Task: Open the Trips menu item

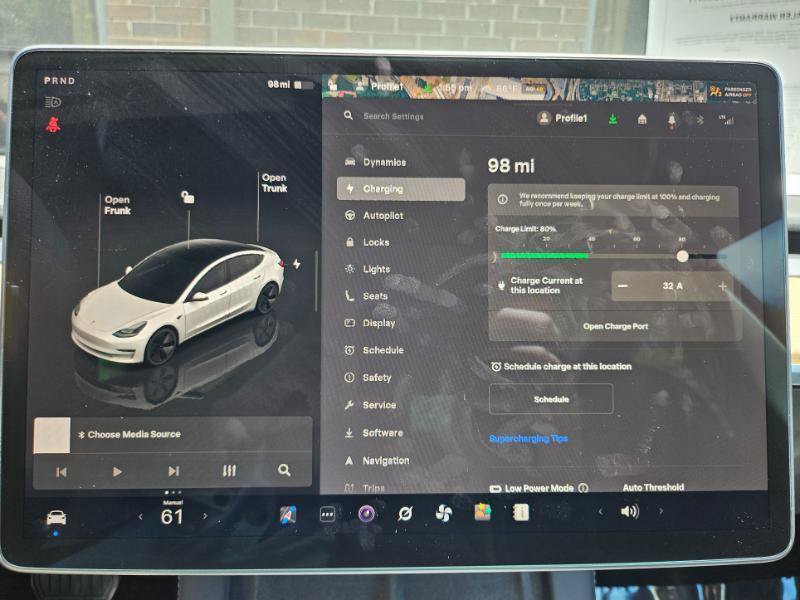Action: 364,488
